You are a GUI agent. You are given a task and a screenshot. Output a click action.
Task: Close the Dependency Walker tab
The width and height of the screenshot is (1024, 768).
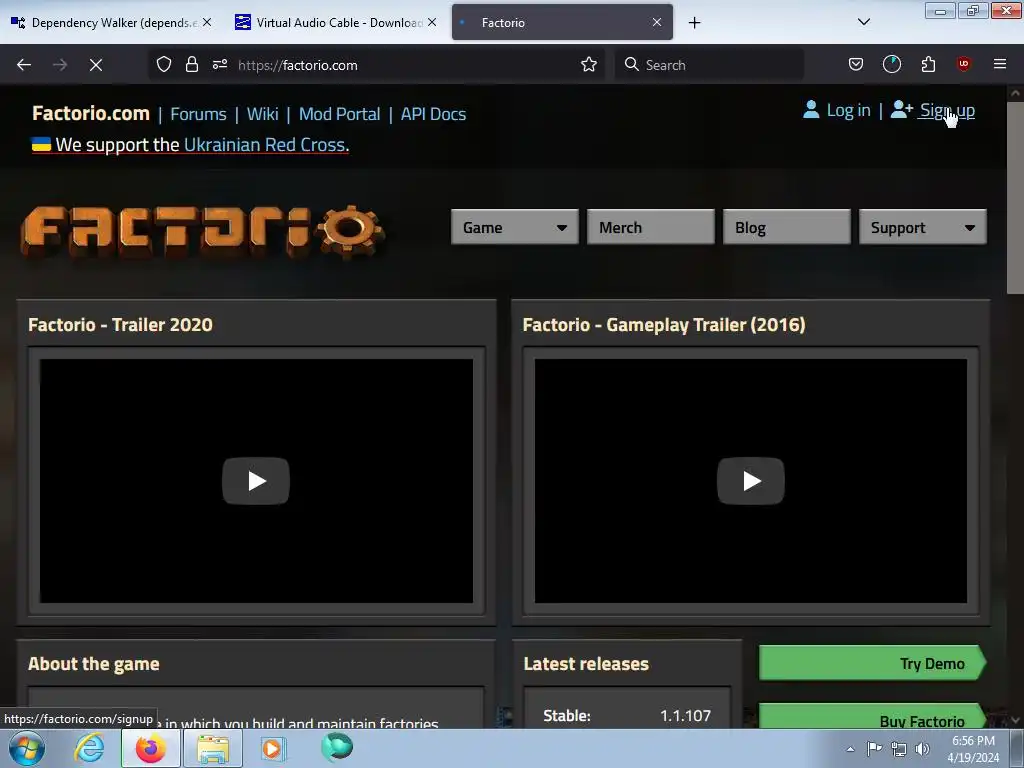pyautogui.click(x=207, y=22)
